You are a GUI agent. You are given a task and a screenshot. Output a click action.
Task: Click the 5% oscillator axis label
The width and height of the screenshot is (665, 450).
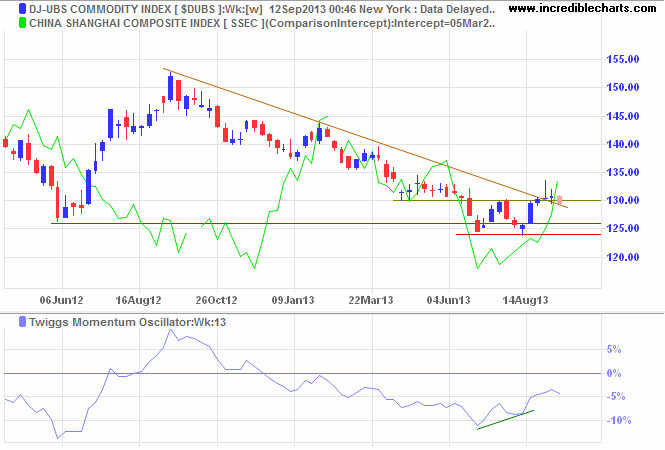coord(614,349)
